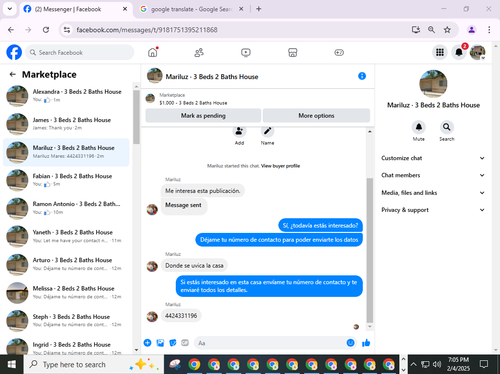Viewport: 500px width, 374px height.
Task: Open the Chrome tab search dropdown
Action: (10, 9)
